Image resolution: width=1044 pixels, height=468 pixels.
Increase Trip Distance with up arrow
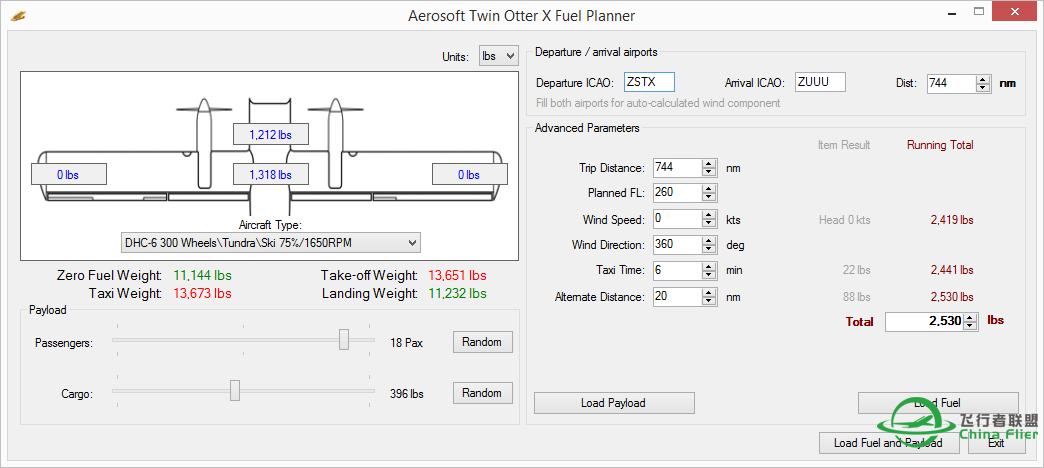pyautogui.click(x=709, y=164)
